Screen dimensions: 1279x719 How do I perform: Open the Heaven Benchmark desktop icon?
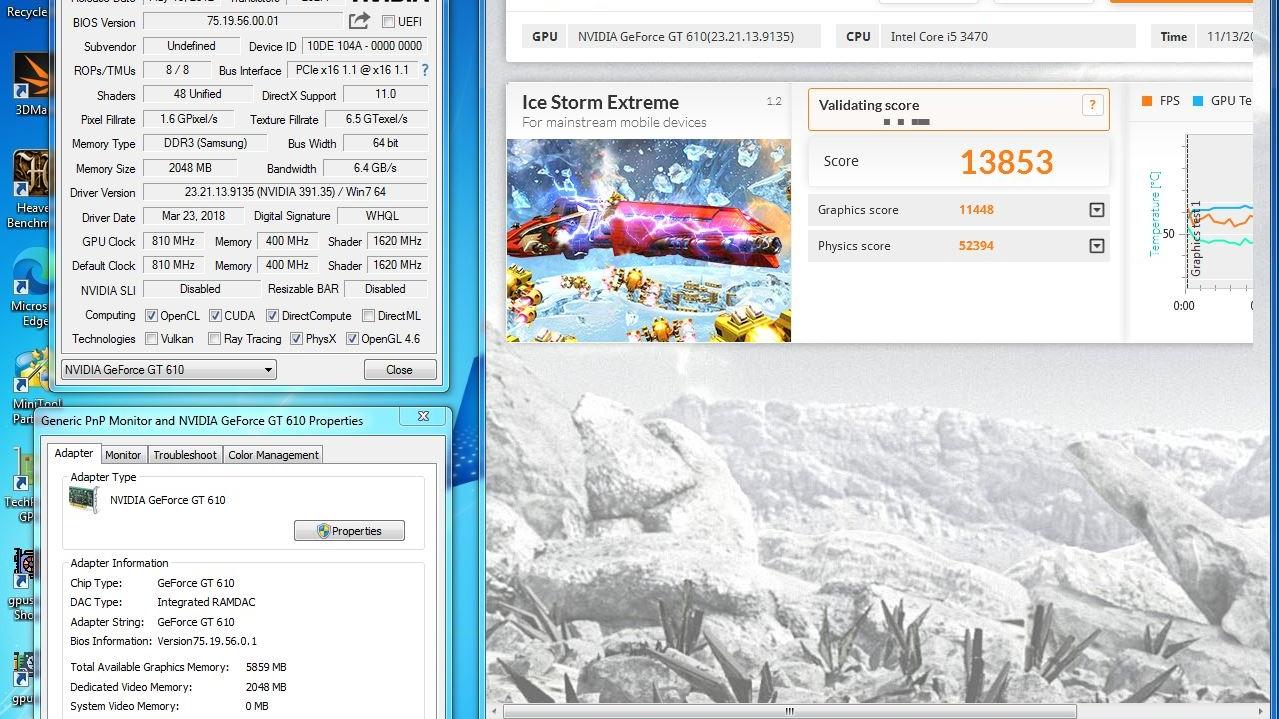[30, 180]
